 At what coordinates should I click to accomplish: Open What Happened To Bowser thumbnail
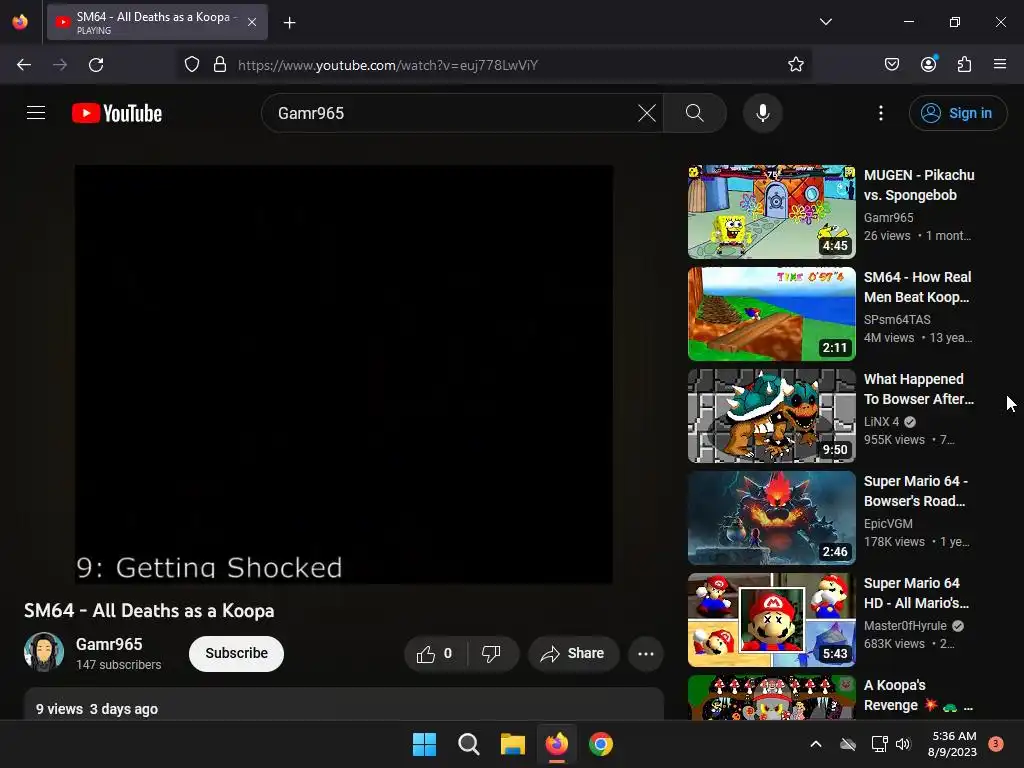pos(771,415)
